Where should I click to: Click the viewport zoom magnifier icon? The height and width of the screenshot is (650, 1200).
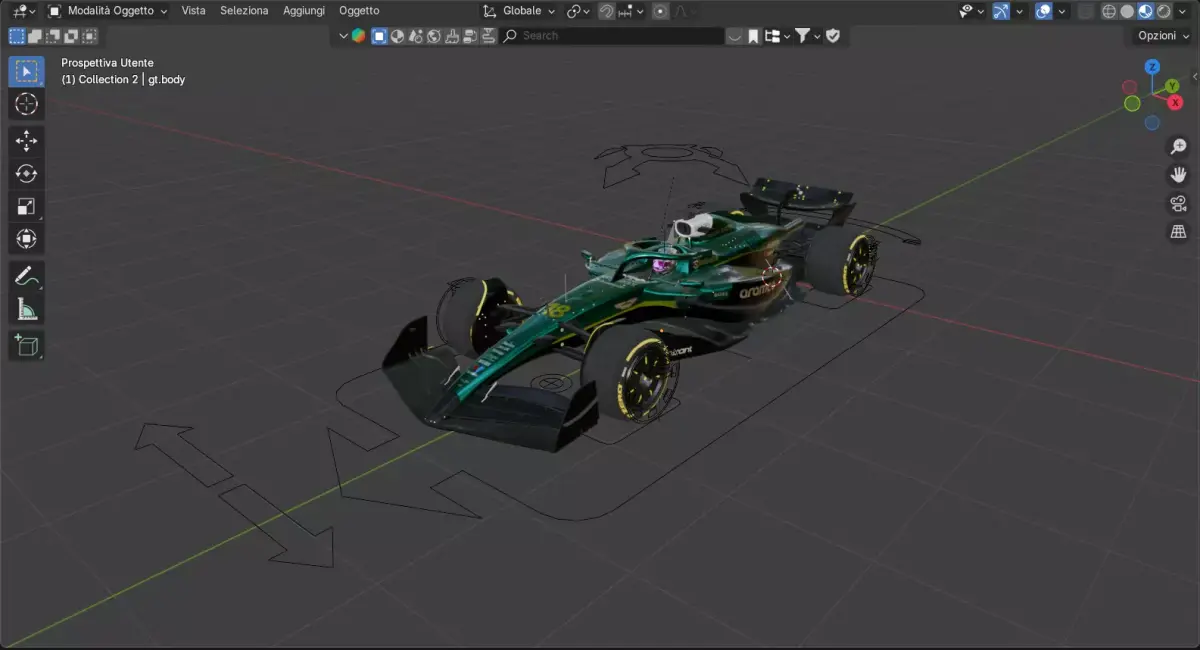click(1178, 147)
